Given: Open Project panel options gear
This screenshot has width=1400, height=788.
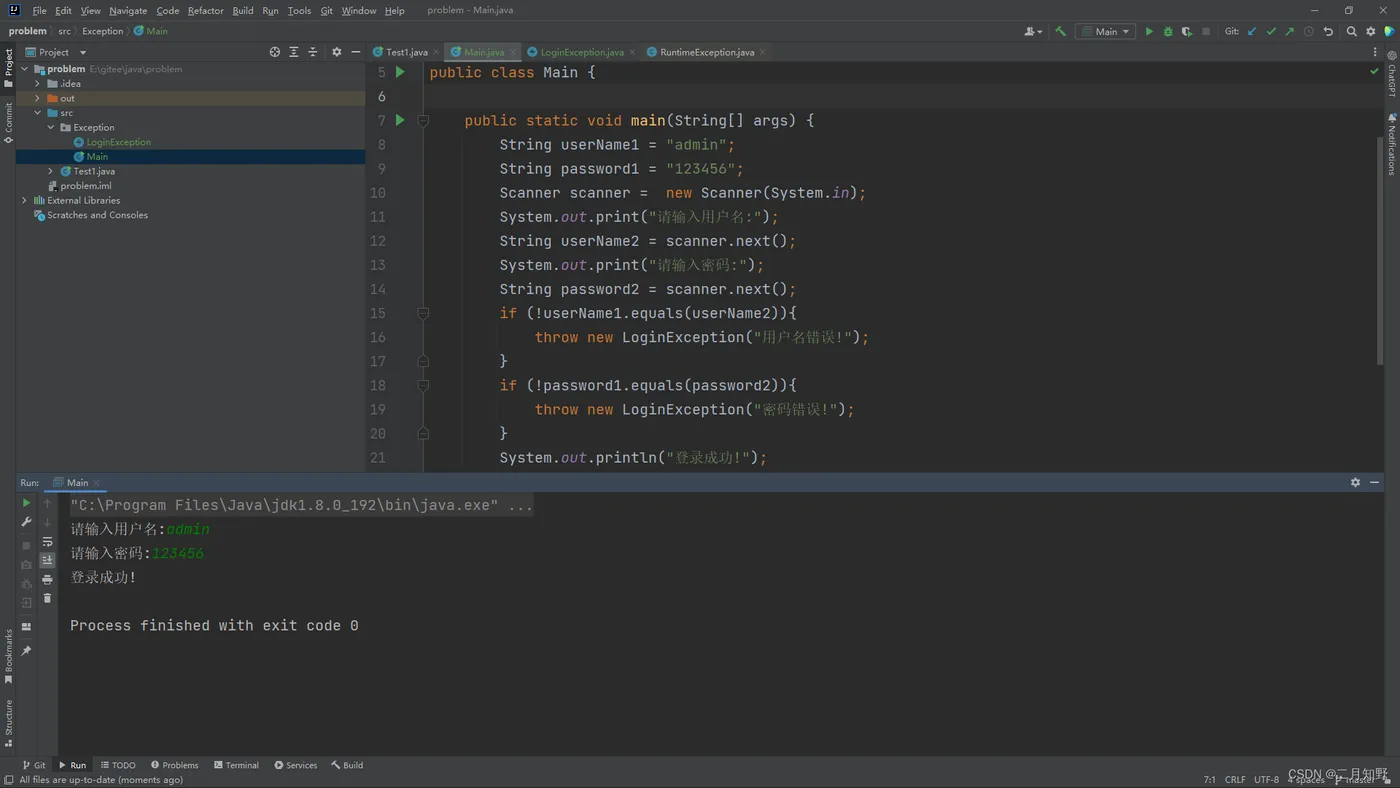Looking at the screenshot, I should pos(336,52).
